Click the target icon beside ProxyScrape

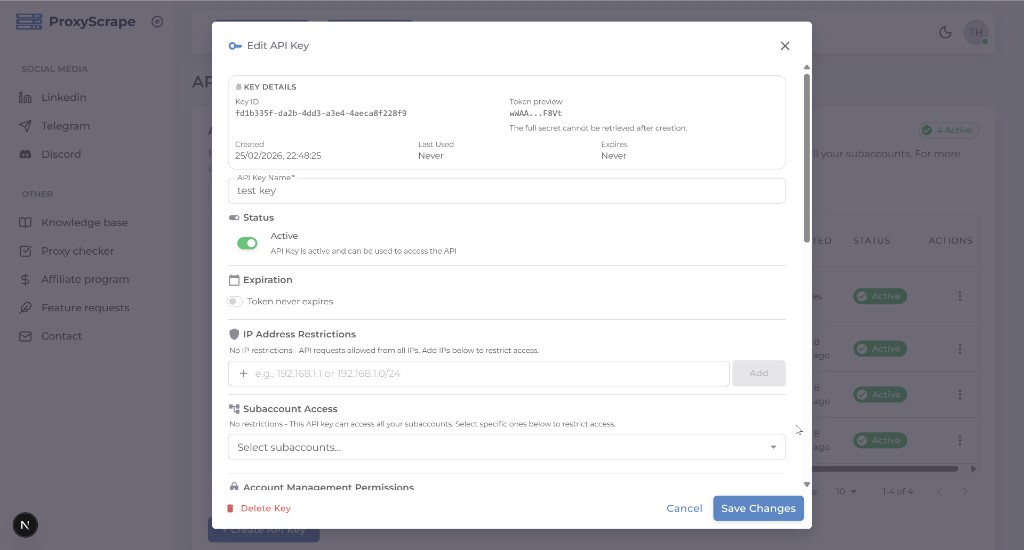point(157,22)
